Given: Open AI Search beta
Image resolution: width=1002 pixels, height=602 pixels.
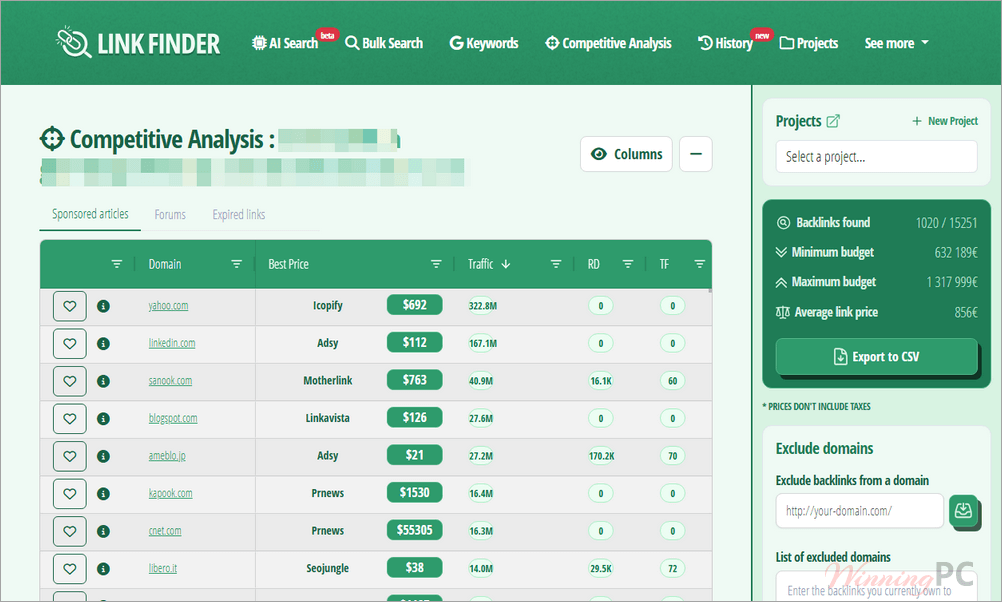Looking at the screenshot, I should click(x=285, y=43).
